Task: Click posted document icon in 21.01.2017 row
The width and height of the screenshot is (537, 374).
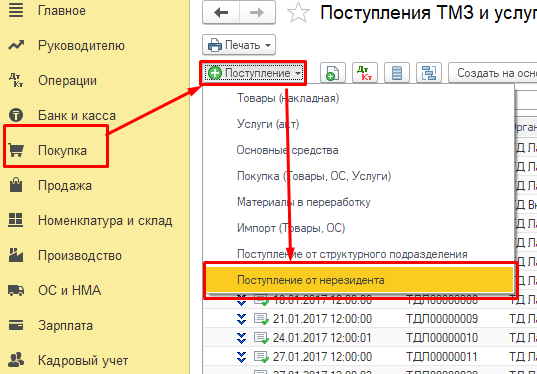Action: point(261,319)
